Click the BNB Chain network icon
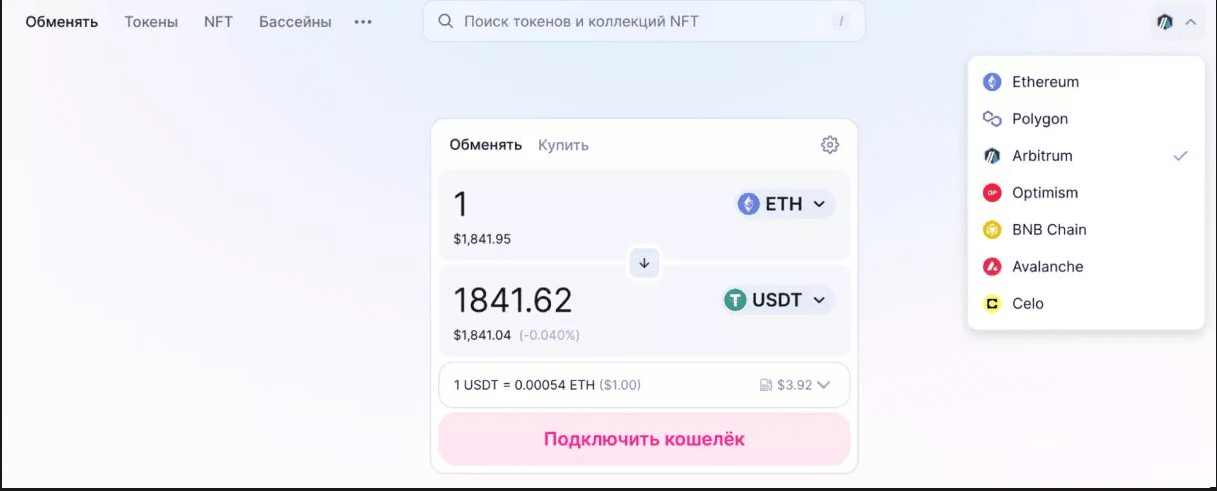 click(x=992, y=230)
